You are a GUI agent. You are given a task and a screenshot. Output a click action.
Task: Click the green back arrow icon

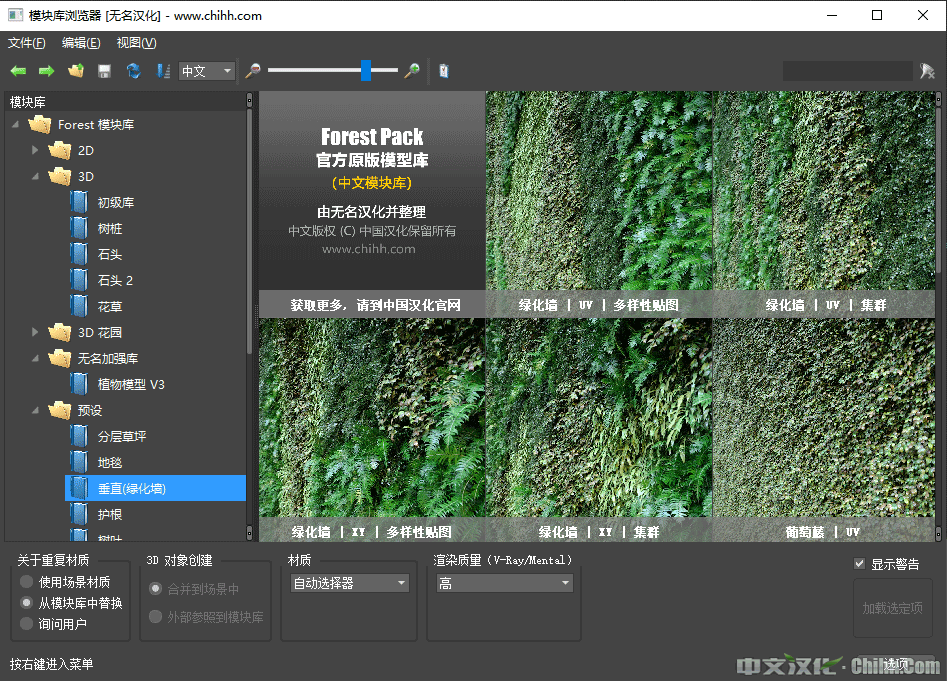tap(18, 71)
